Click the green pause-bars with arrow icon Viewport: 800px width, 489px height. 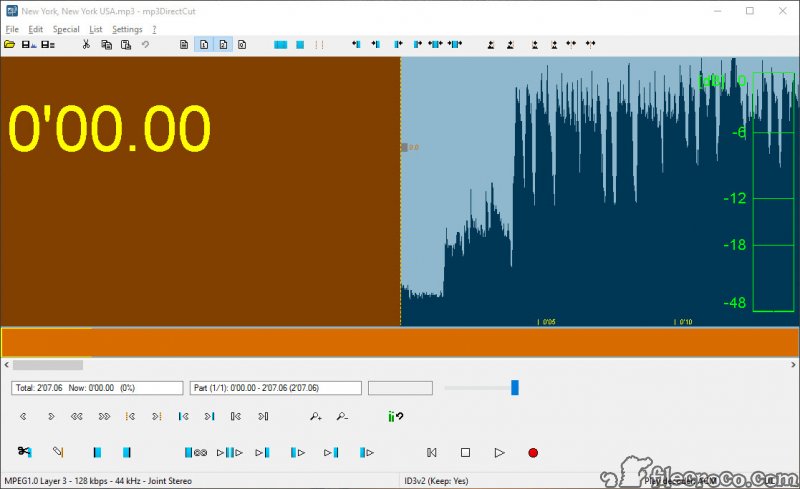tap(395, 417)
